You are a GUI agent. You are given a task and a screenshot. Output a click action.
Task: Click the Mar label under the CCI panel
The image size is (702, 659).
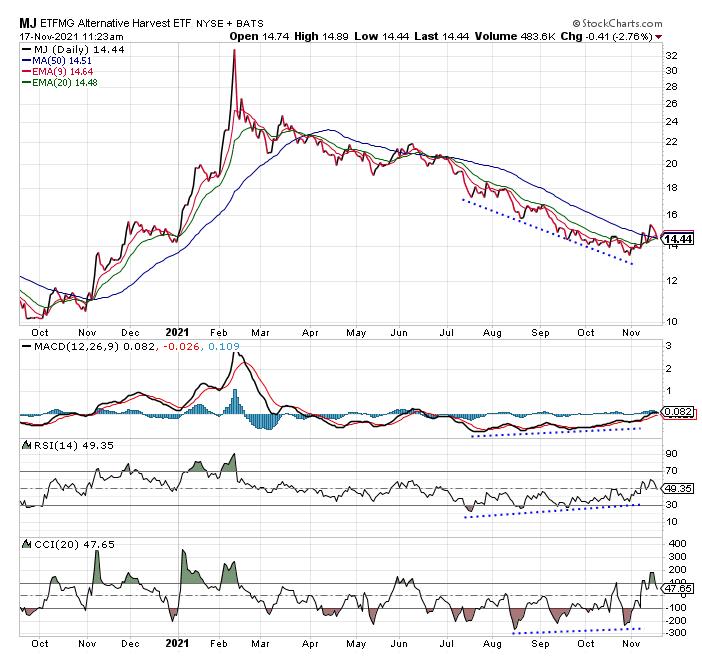coord(260,644)
